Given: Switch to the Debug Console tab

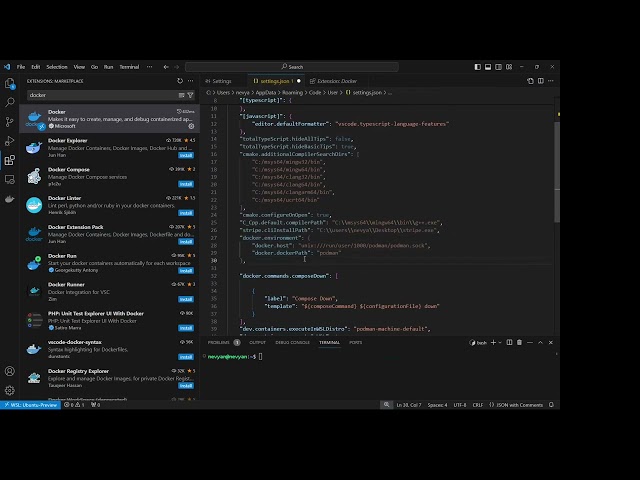Looking at the screenshot, I should click(292, 342).
